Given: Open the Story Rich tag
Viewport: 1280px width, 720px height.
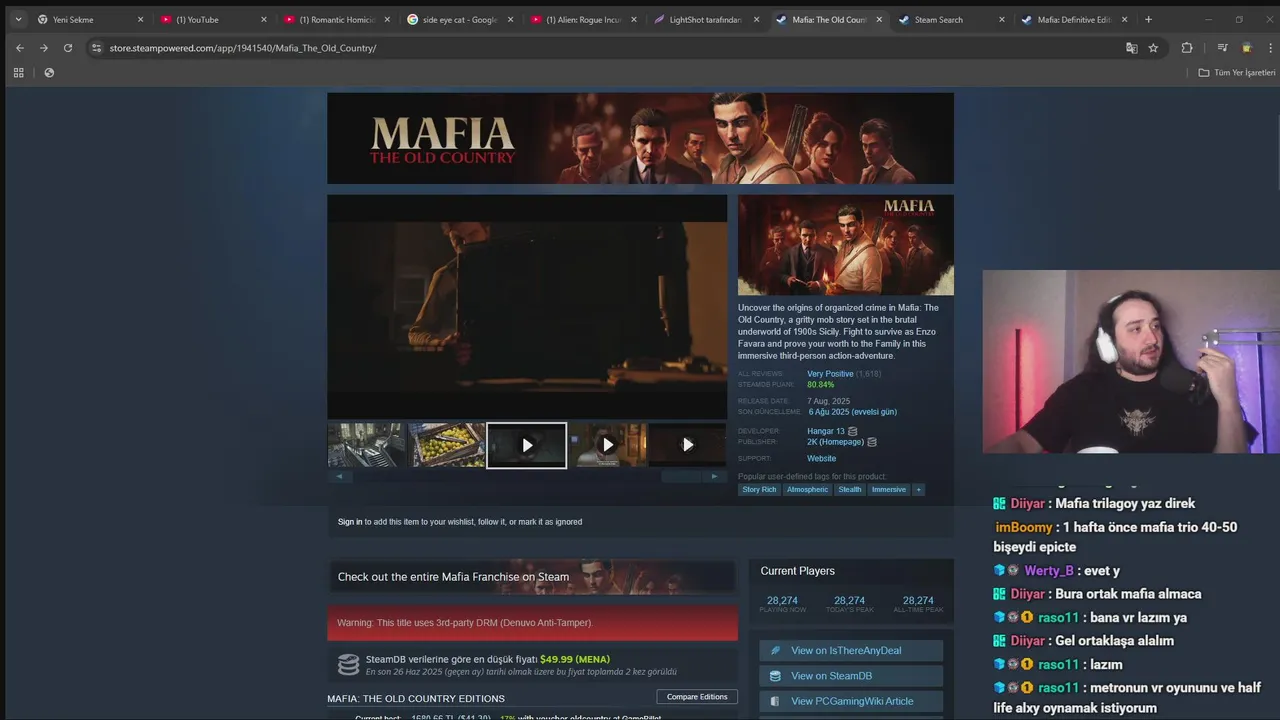Looking at the screenshot, I should (x=759, y=489).
